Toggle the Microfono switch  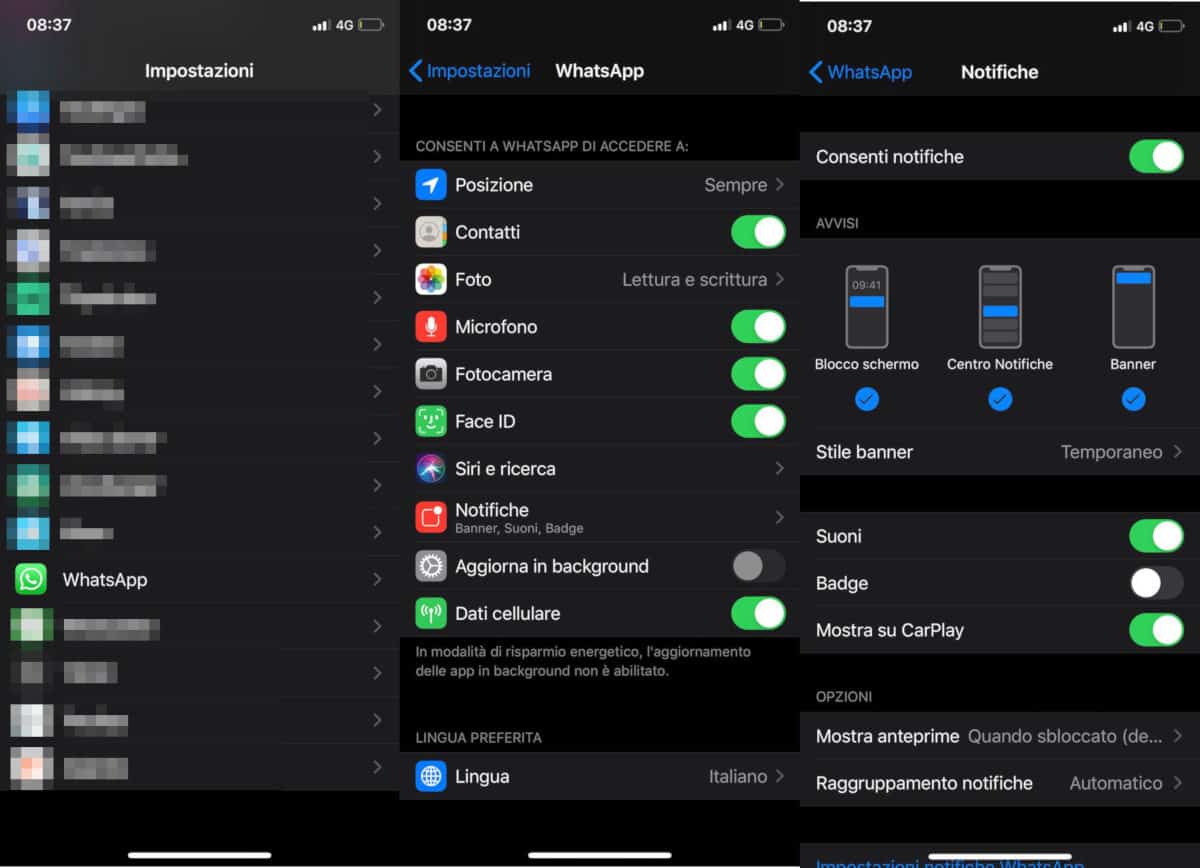coord(758,326)
